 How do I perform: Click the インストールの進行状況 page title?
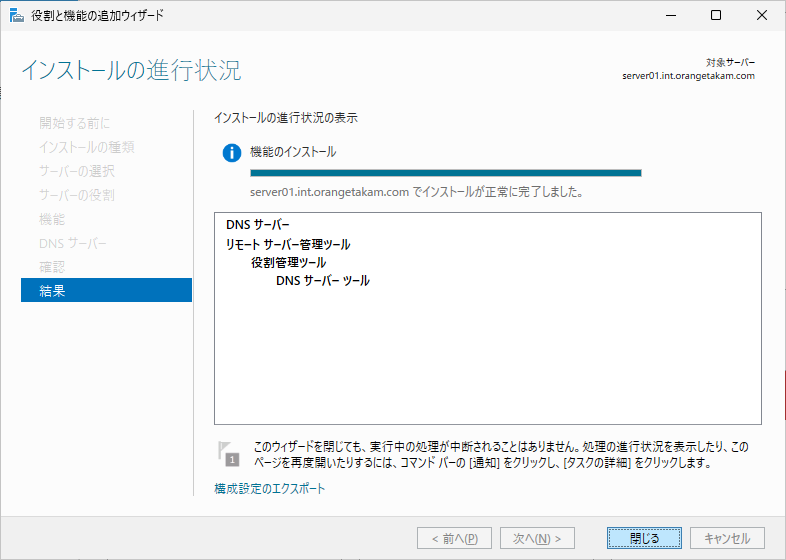[x=131, y=70]
